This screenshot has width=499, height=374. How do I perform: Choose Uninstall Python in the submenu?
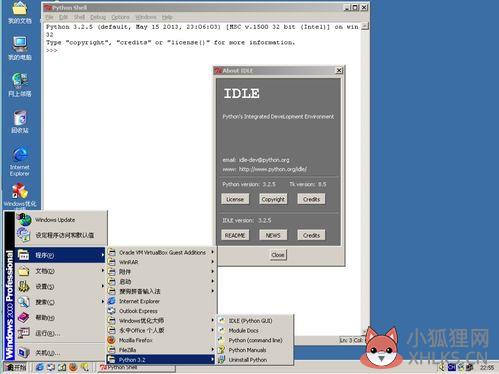pyautogui.click(x=248, y=360)
